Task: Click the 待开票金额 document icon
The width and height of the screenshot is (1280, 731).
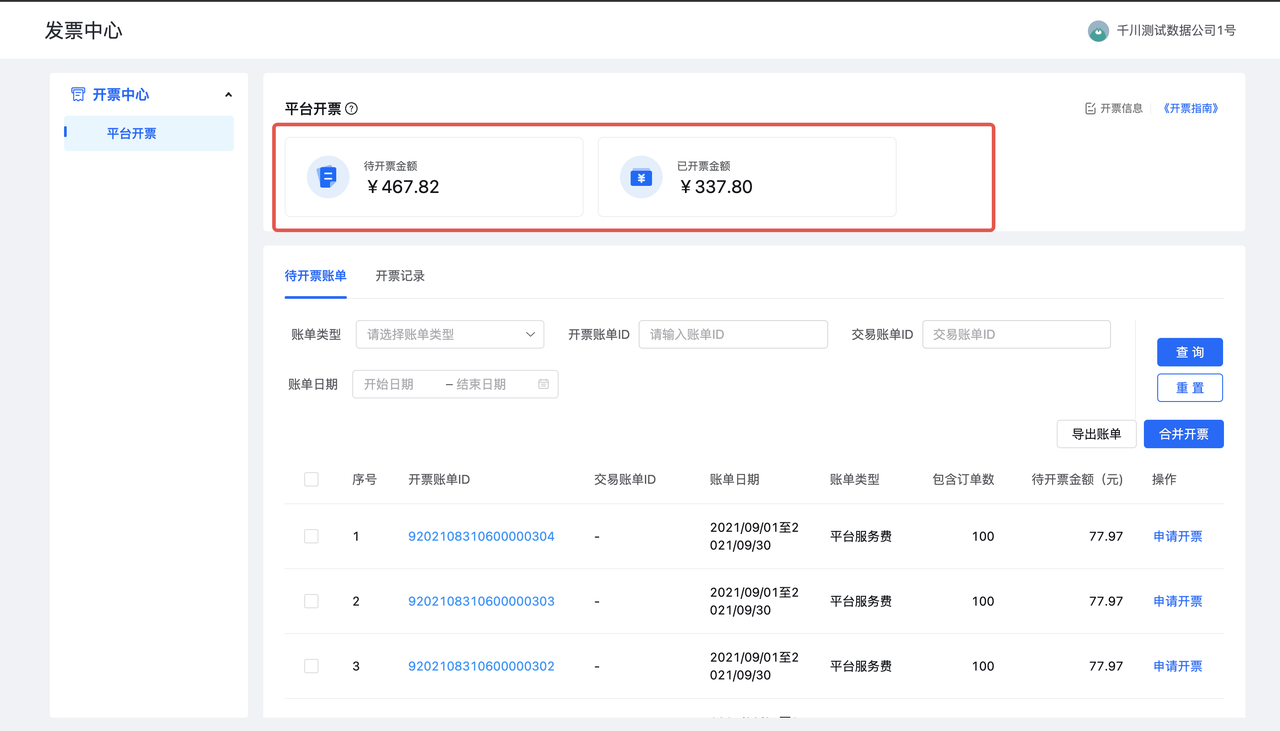Action: tap(328, 177)
